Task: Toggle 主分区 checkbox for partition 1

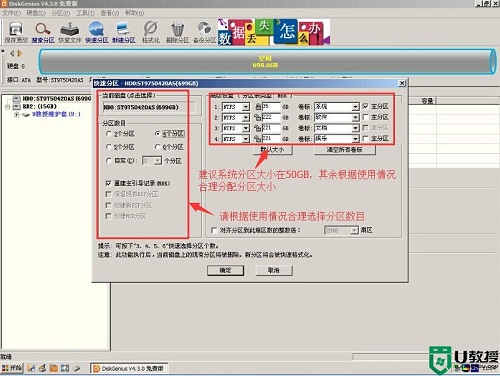Action: pos(366,106)
